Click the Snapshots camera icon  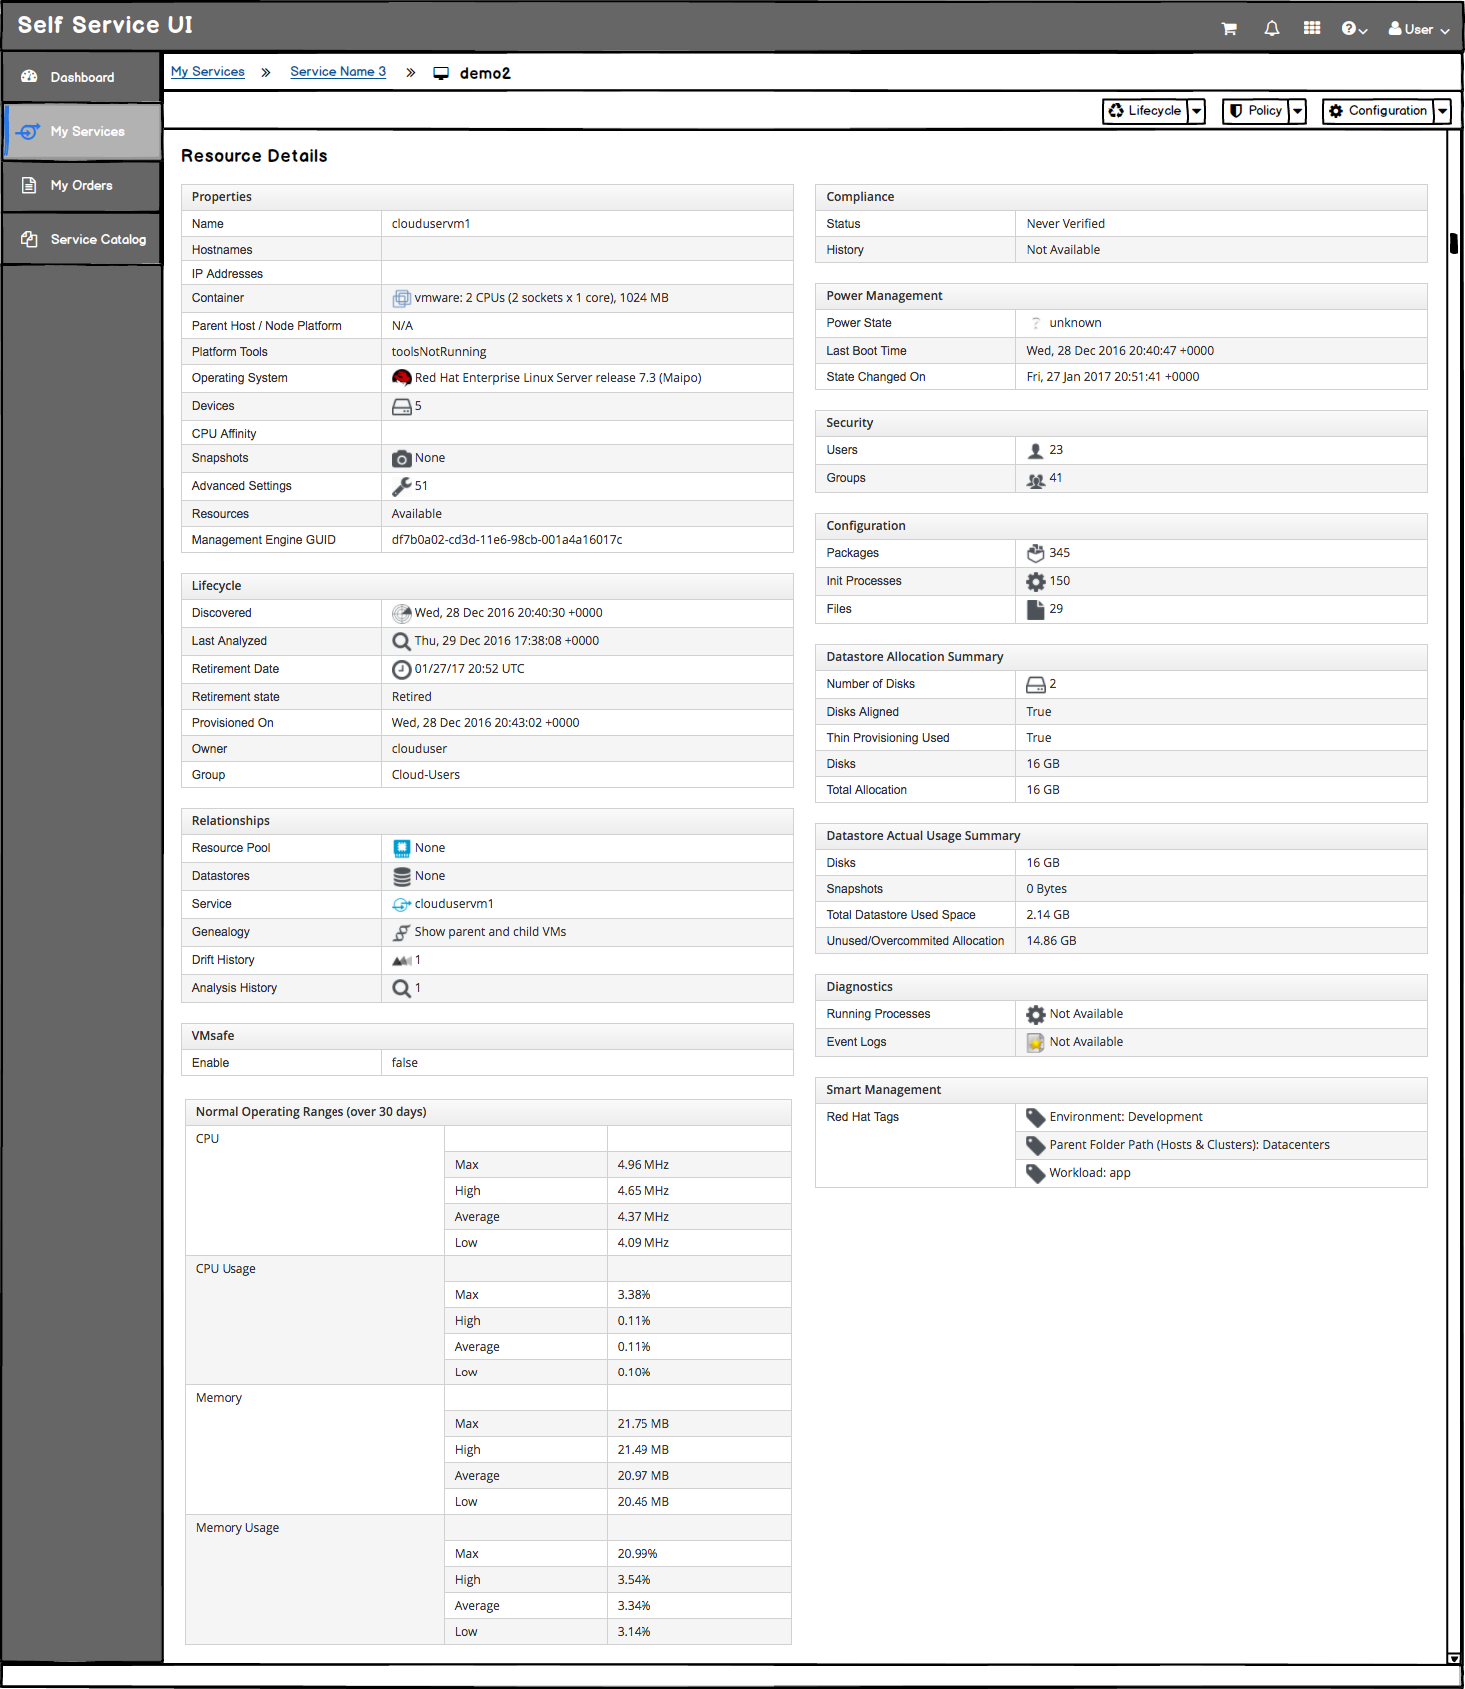401,459
